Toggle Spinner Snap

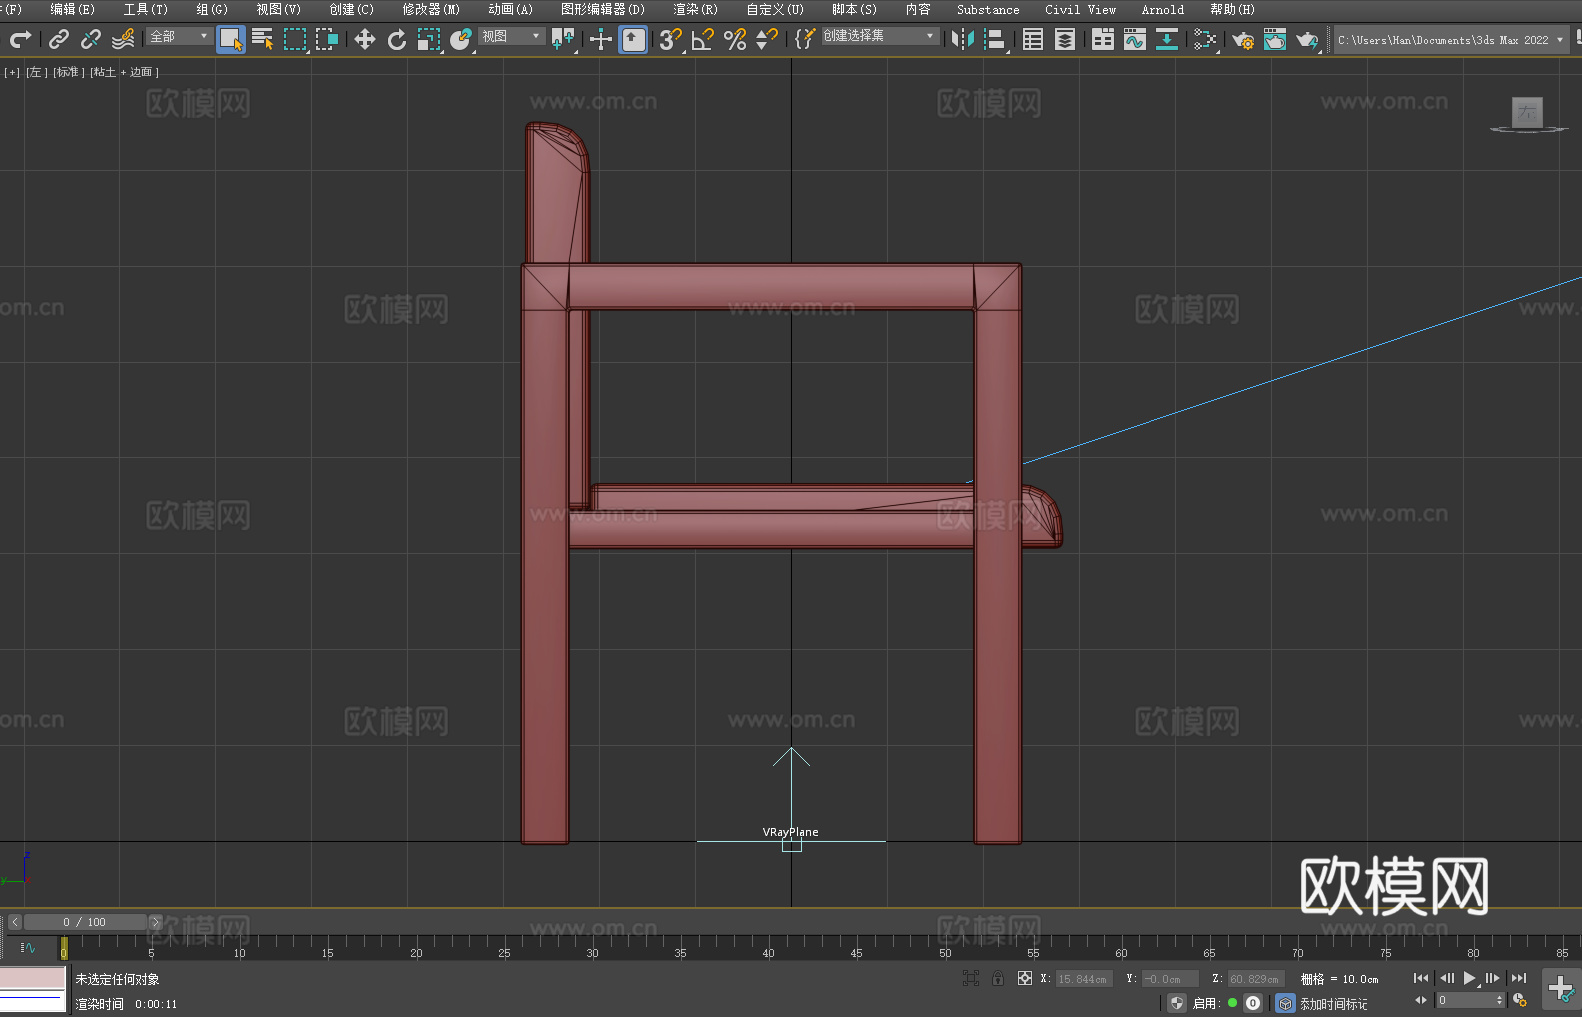point(767,39)
